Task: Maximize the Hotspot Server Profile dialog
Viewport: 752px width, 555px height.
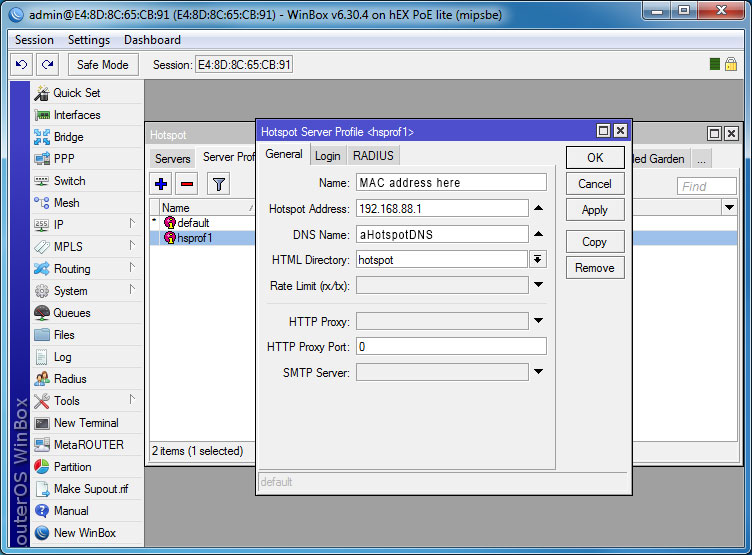Action: tap(603, 131)
